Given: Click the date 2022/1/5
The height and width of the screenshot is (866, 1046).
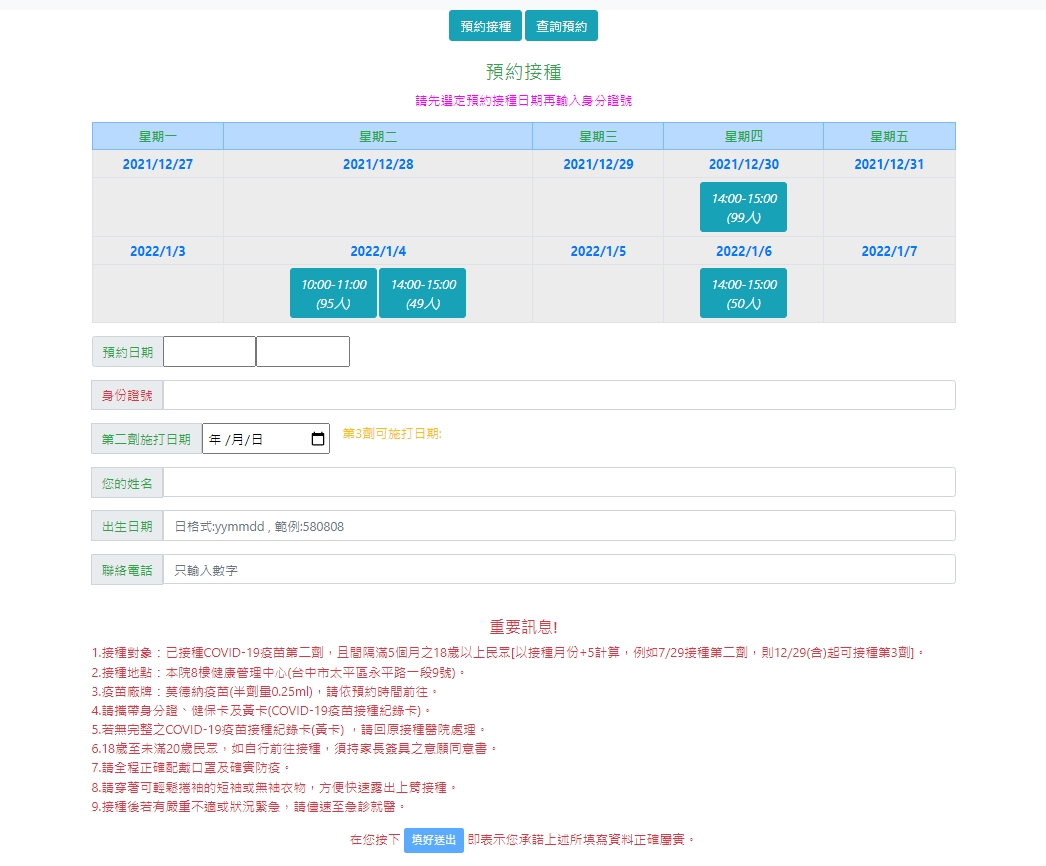Looking at the screenshot, I should [598, 251].
